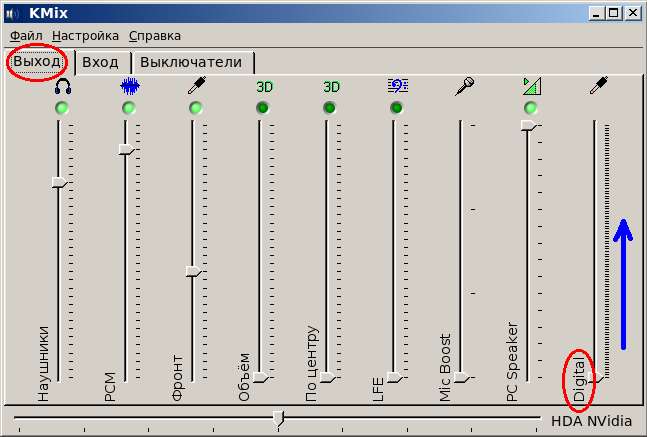Mute the Наушники channel via green LED

(62, 108)
